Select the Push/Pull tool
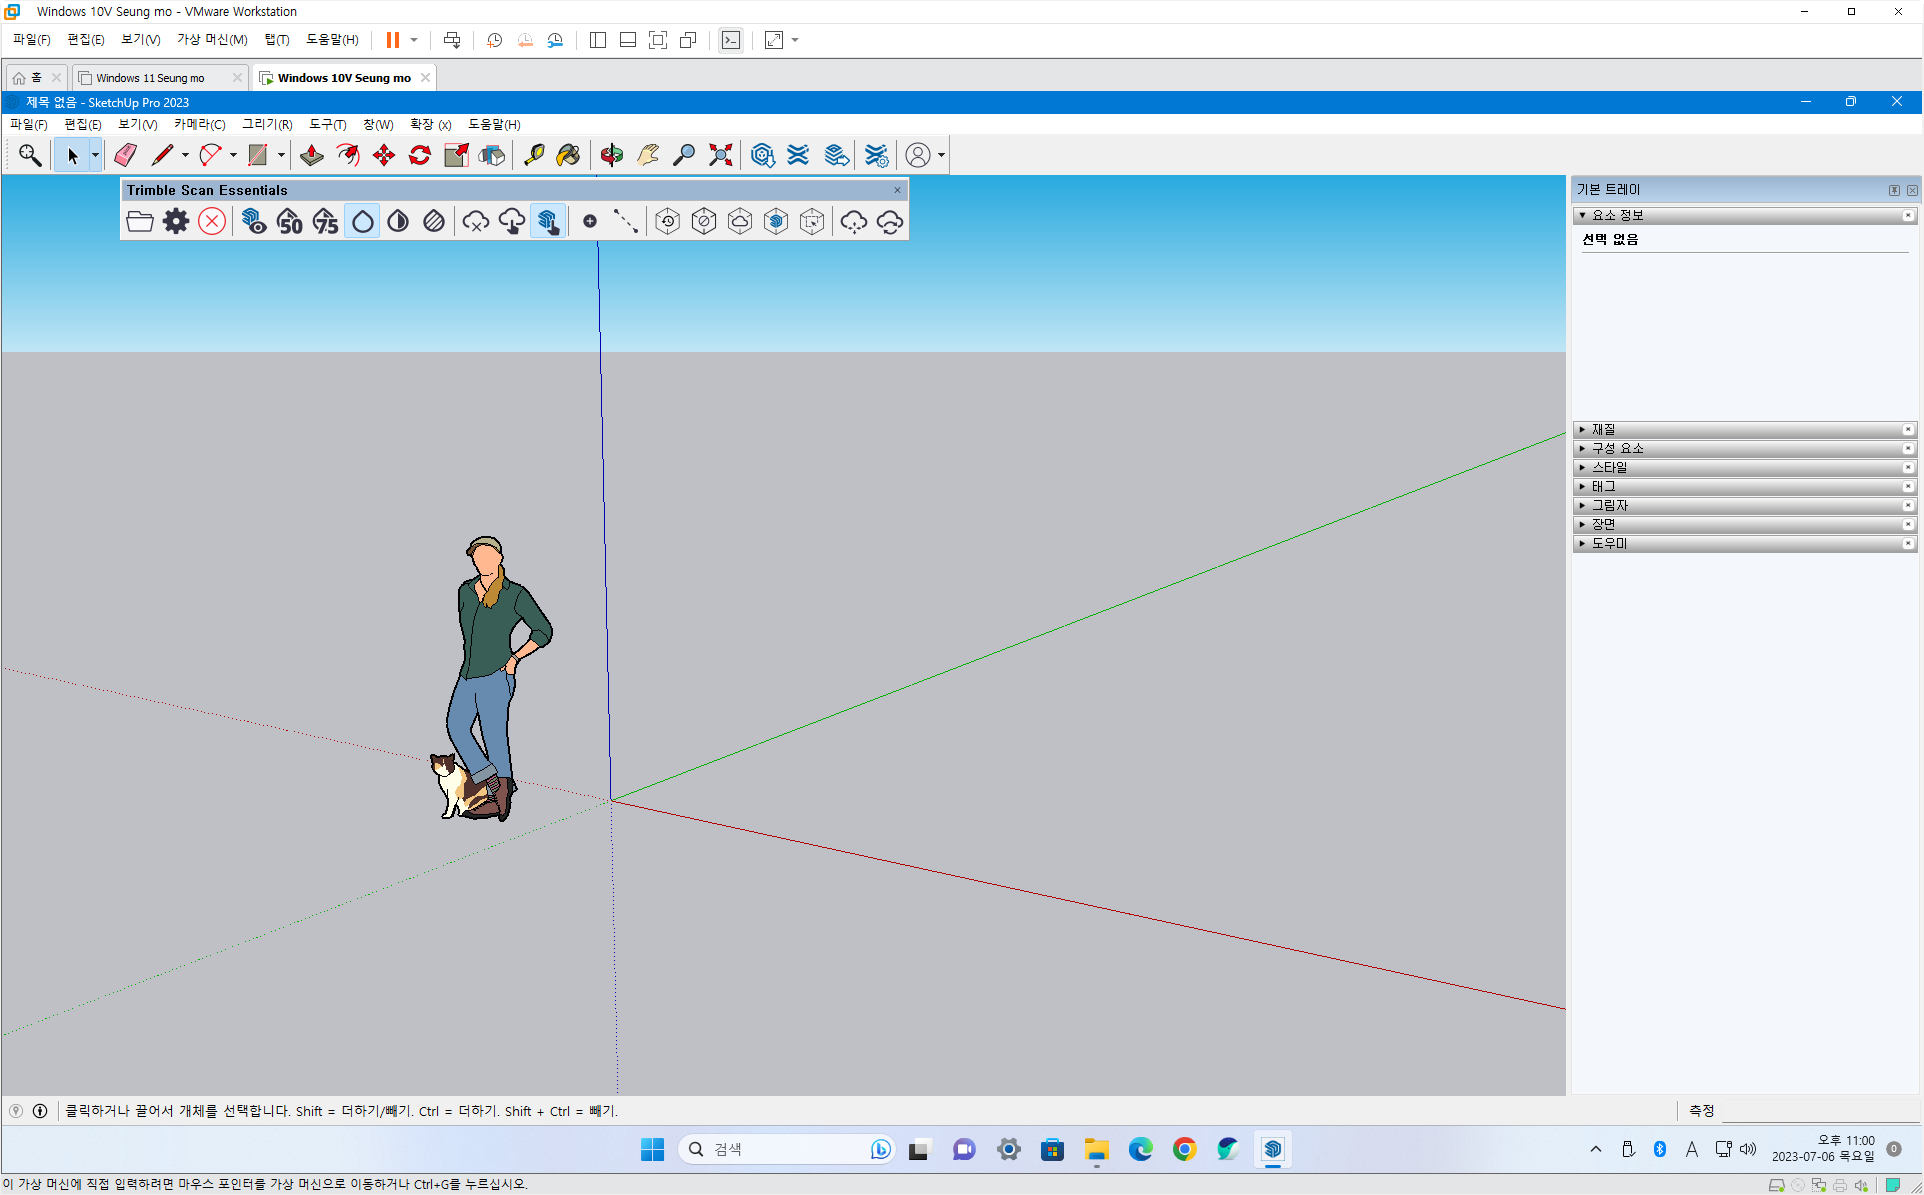 click(312, 155)
